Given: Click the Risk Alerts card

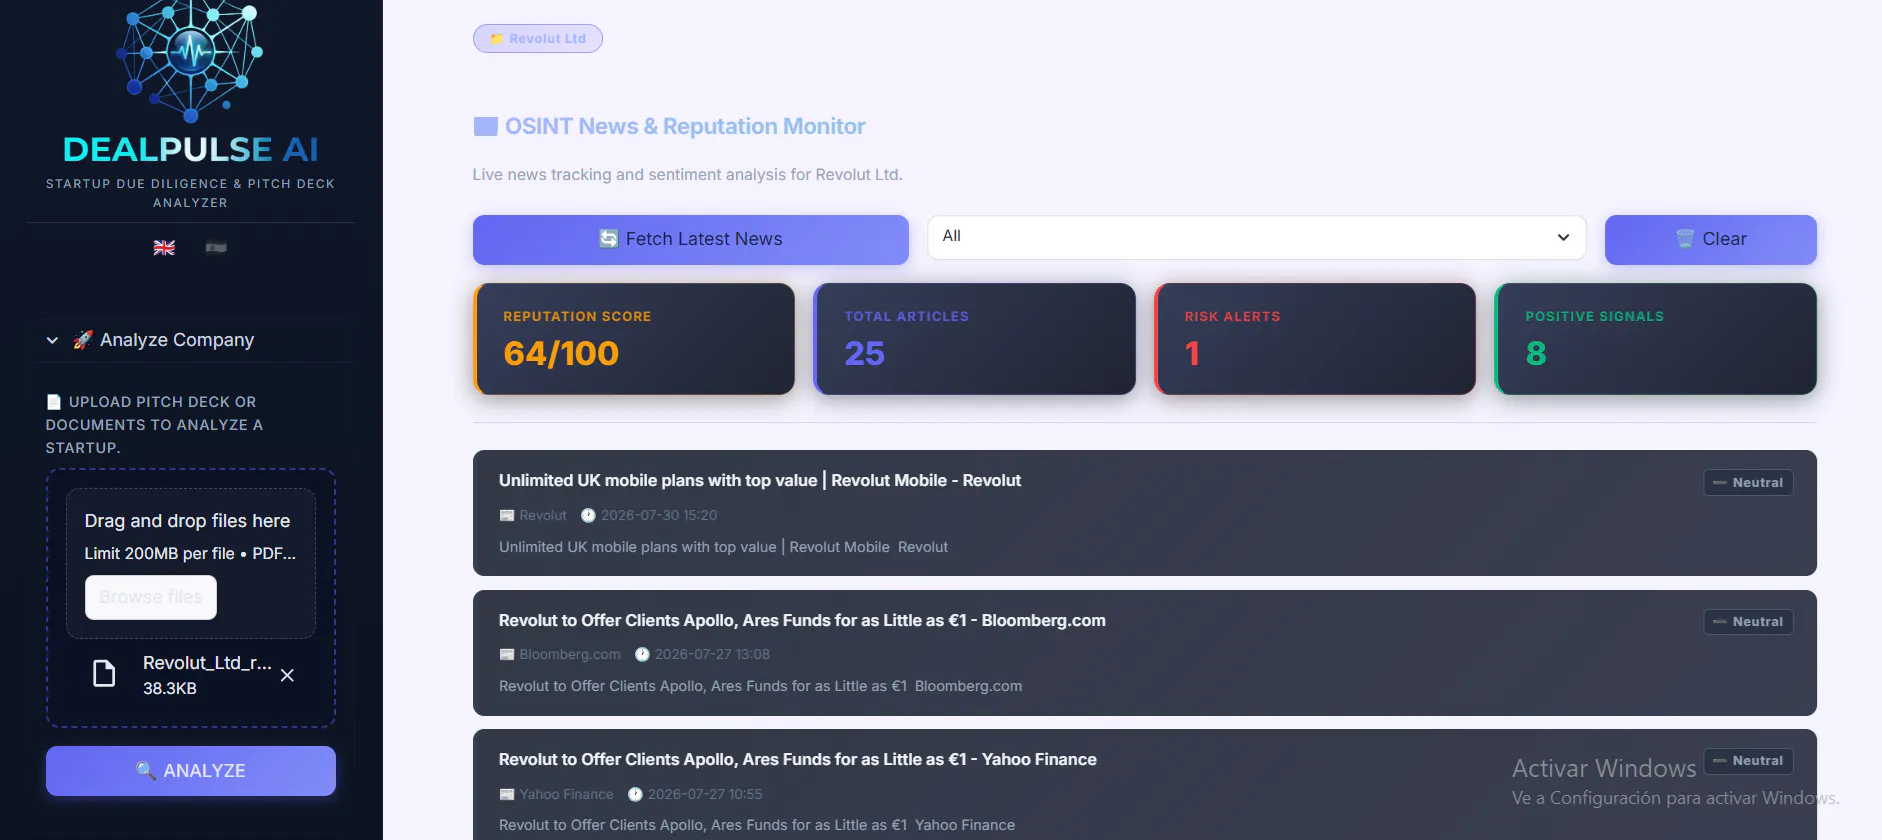Looking at the screenshot, I should click(1315, 339).
